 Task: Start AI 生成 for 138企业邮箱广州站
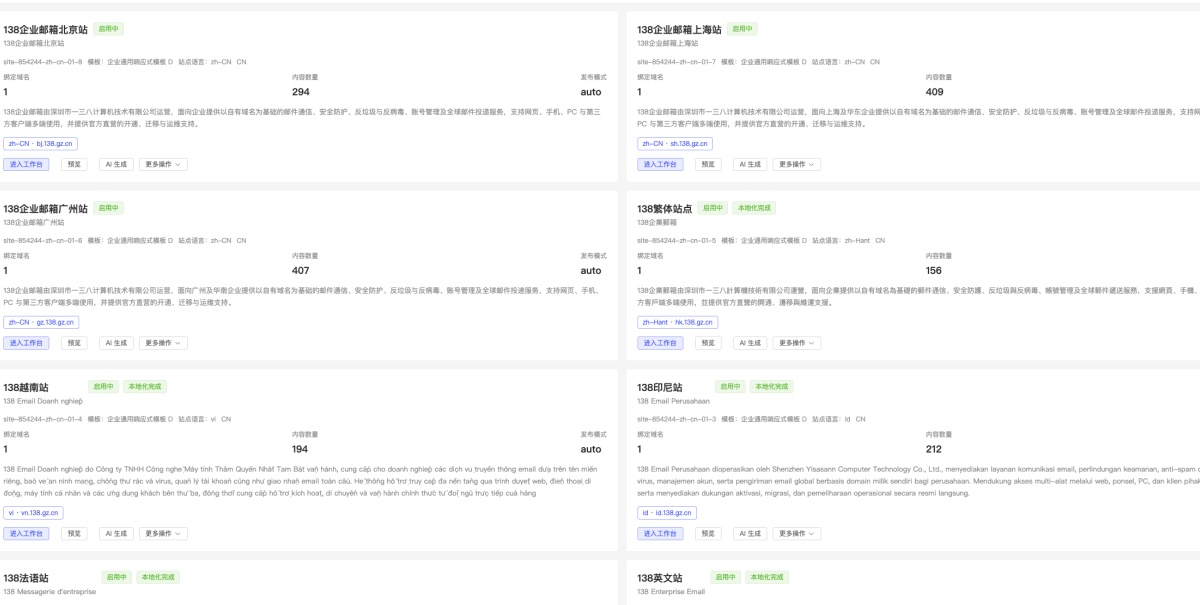(116, 343)
